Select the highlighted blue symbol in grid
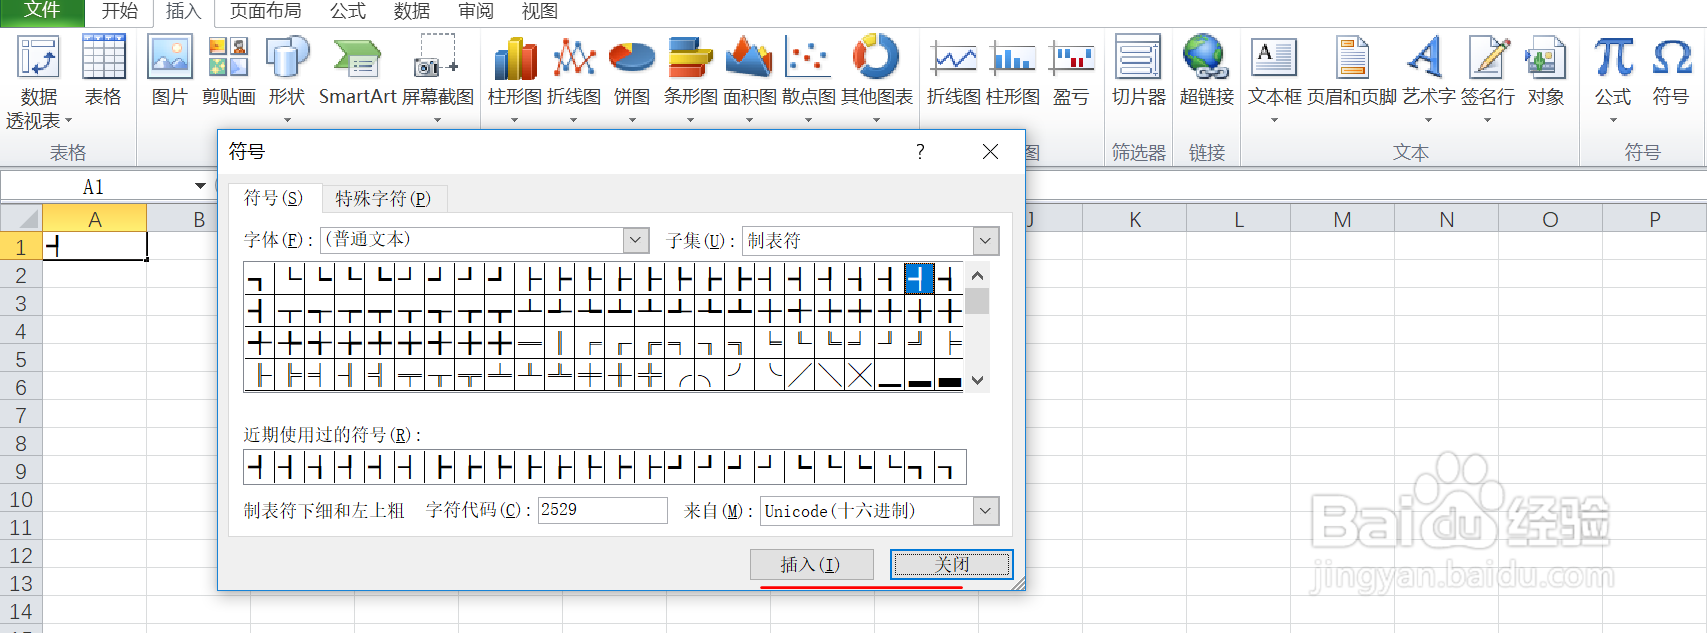This screenshot has height=633, width=1707. 919,279
